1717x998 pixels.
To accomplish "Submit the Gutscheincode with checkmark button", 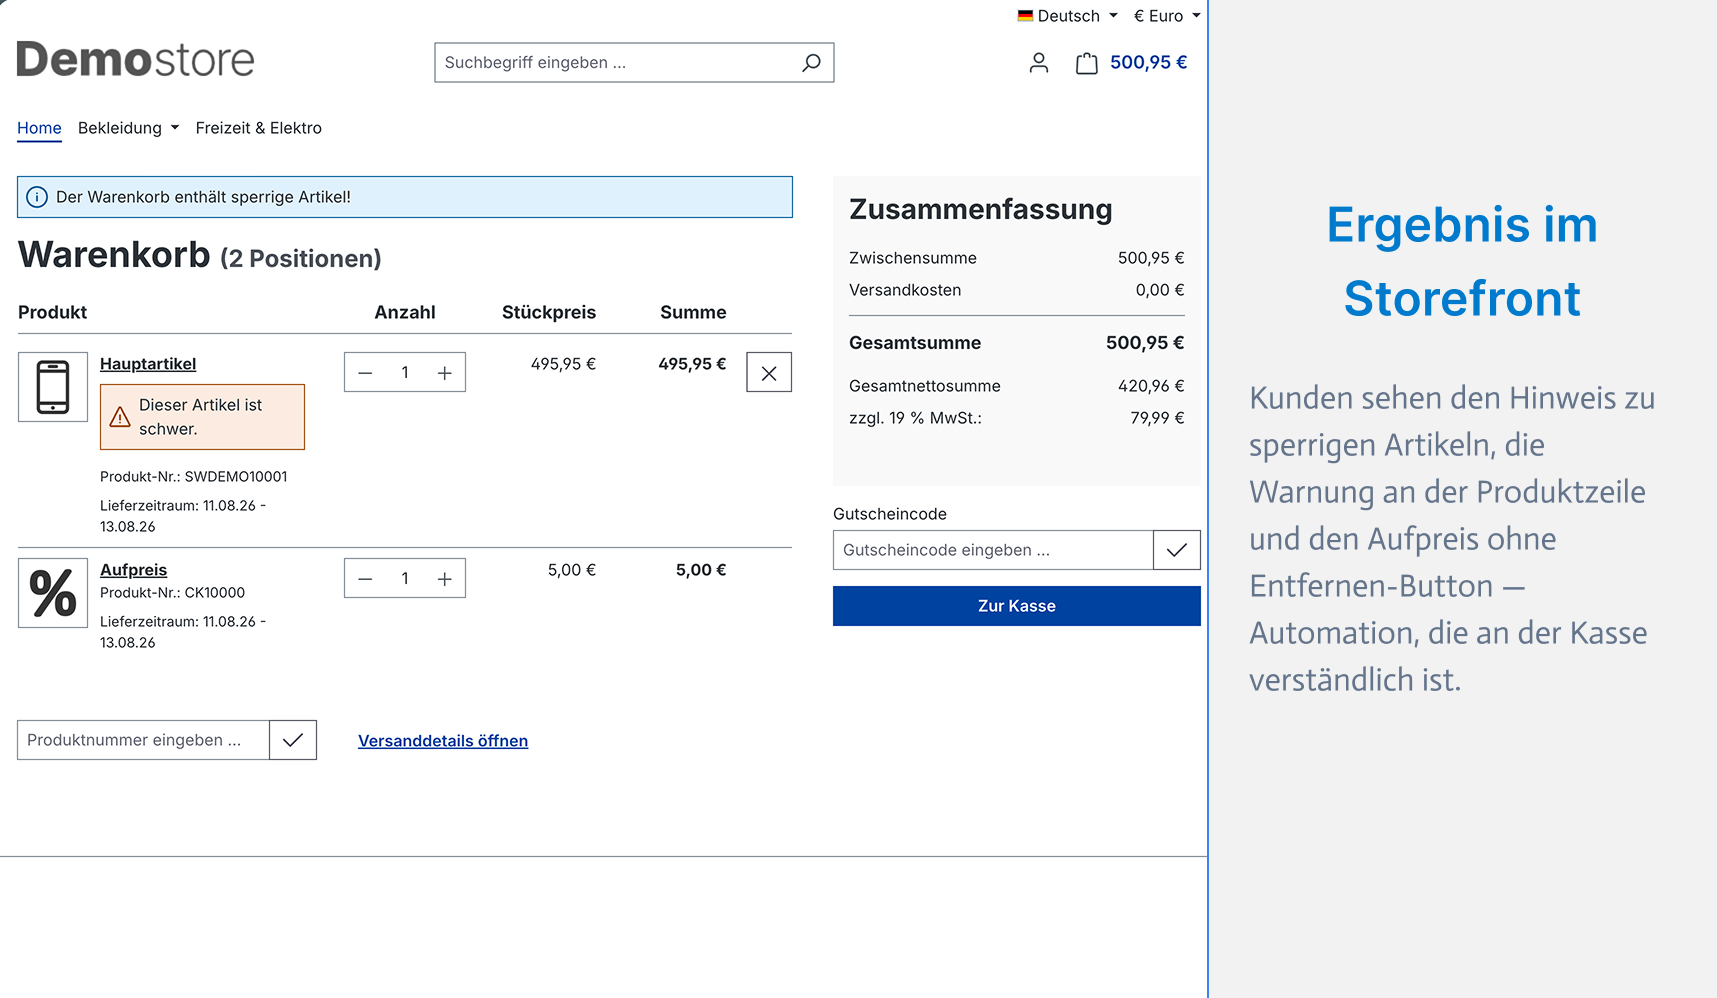I will [x=1177, y=550].
